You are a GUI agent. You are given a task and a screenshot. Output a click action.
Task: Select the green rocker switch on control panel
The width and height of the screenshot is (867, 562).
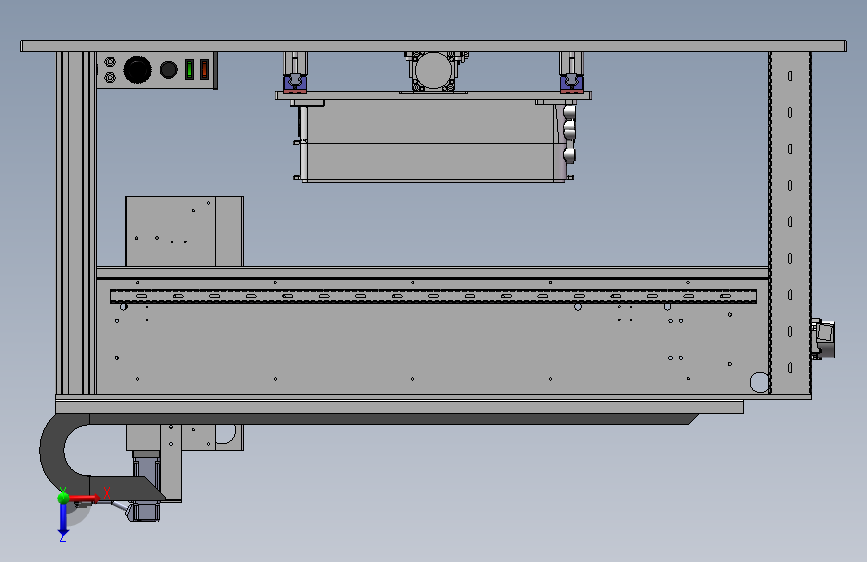click(x=189, y=69)
